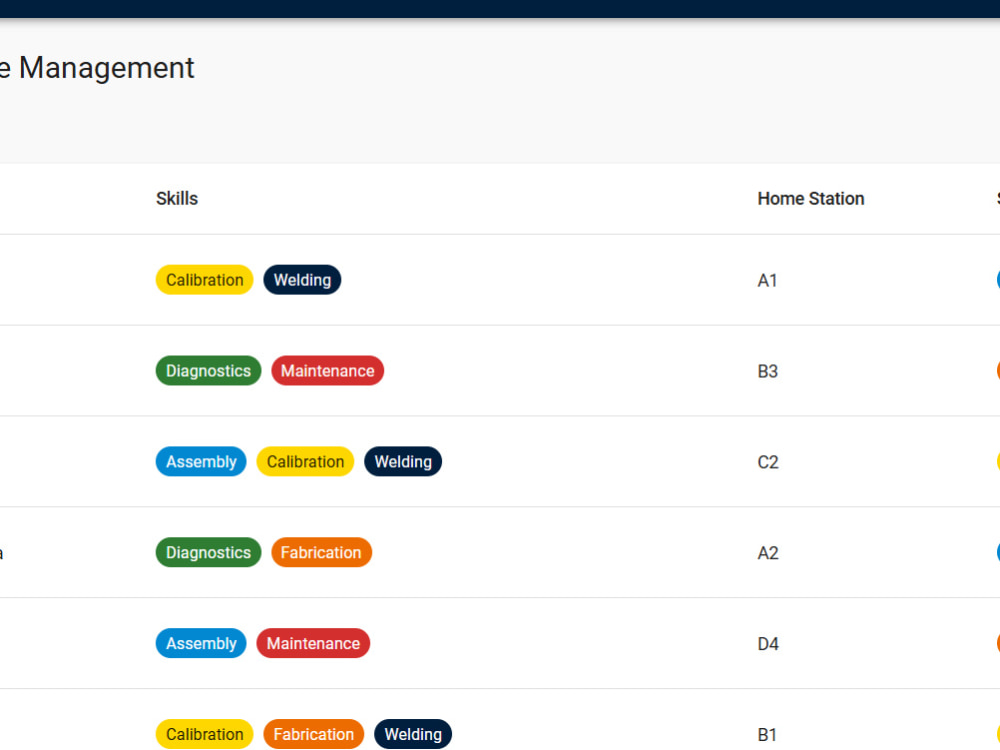Screen dimensions: 1000x750
Task: Click Diagnostics tag in the B3 row
Action: [209, 371]
